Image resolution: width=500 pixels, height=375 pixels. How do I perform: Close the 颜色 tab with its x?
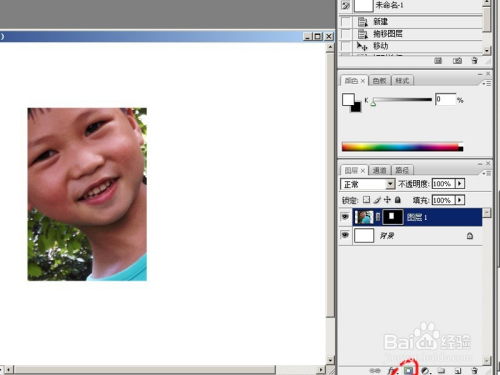(x=363, y=81)
